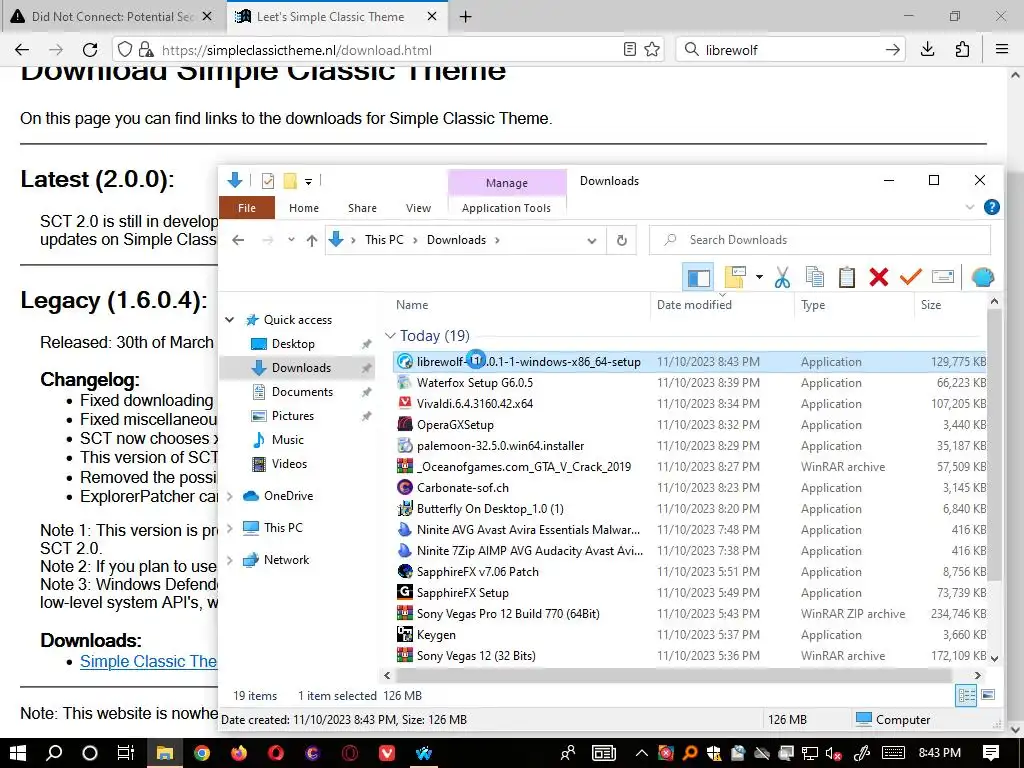Screen dimensions: 1024x768
Task: Open Explorer recent locations dropdown
Action: (291, 240)
